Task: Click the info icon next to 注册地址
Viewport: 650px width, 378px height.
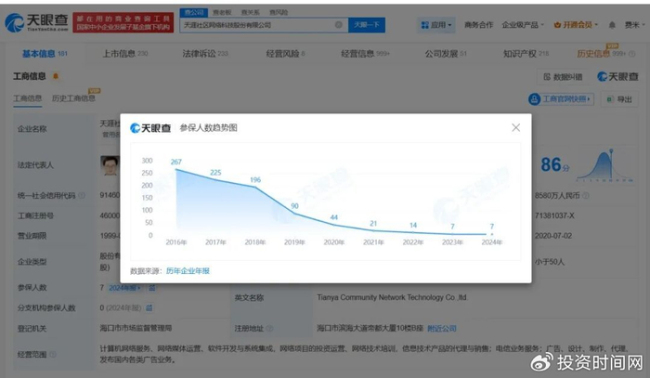Action: click(269, 328)
